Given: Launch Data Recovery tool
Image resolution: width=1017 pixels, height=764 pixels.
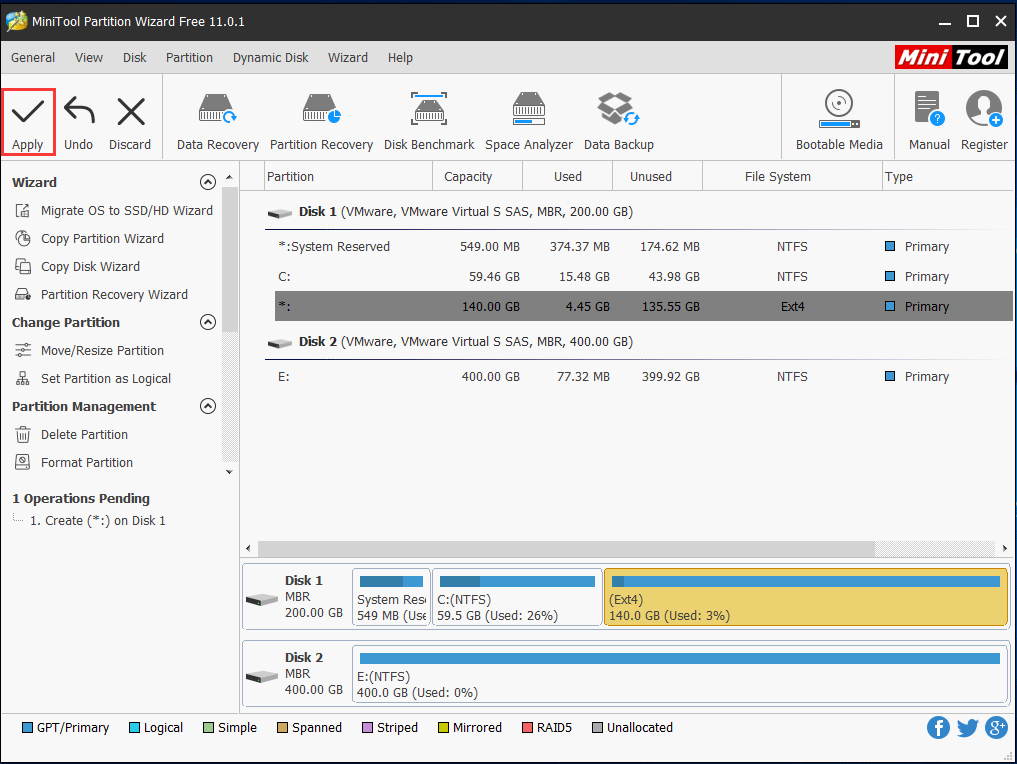Looking at the screenshot, I should (x=218, y=123).
